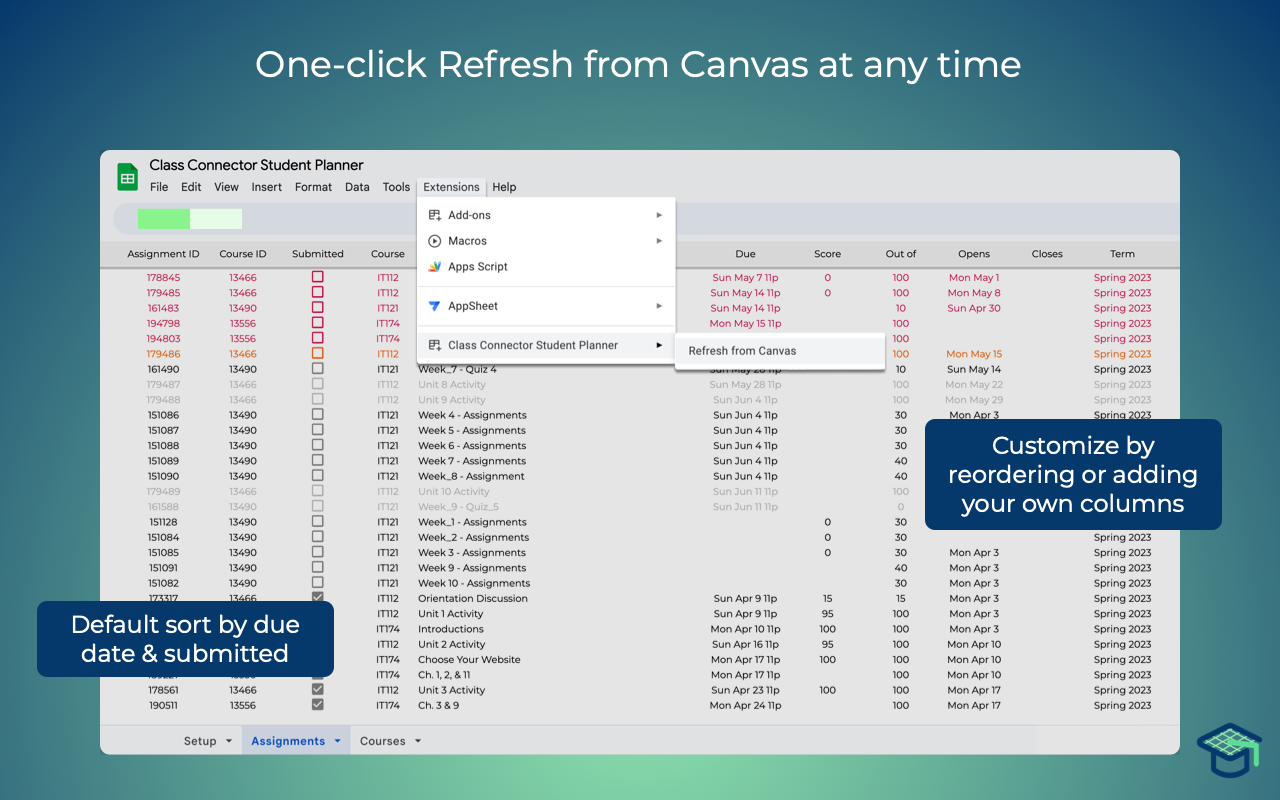The width and height of the screenshot is (1280, 800).
Task: Uncheck Submitted box for assignment 178561
Action: coord(318,689)
